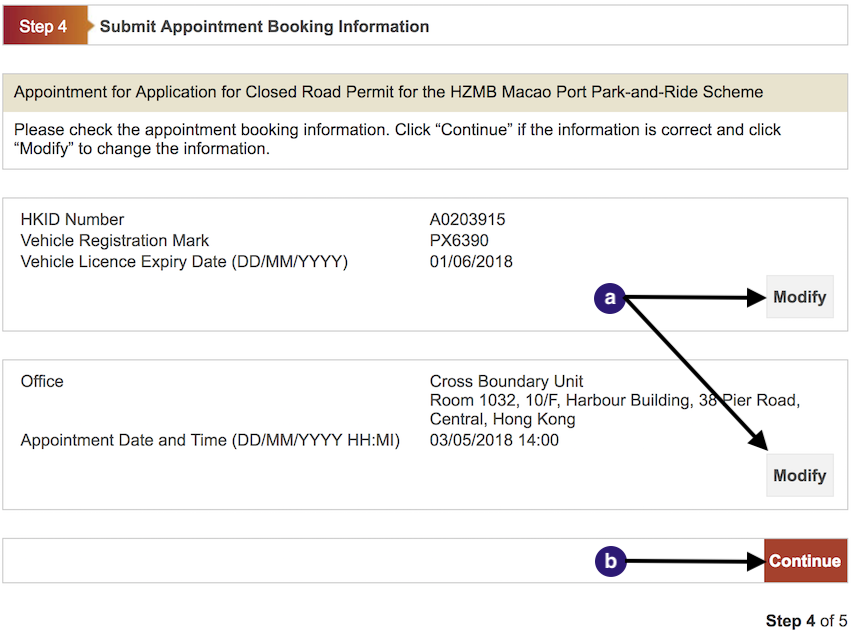Click Modify button for vehicle details section
The width and height of the screenshot is (855, 641).
point(799,297)
